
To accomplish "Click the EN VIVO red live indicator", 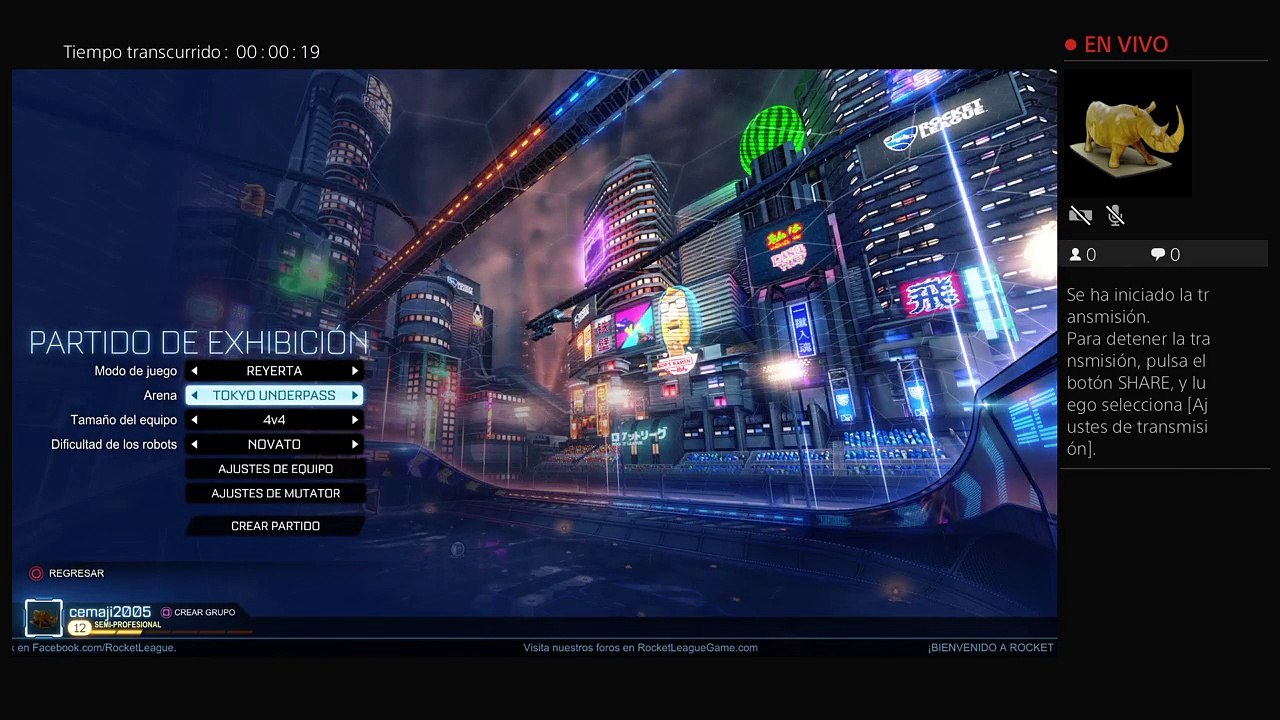I will 1117,45.
